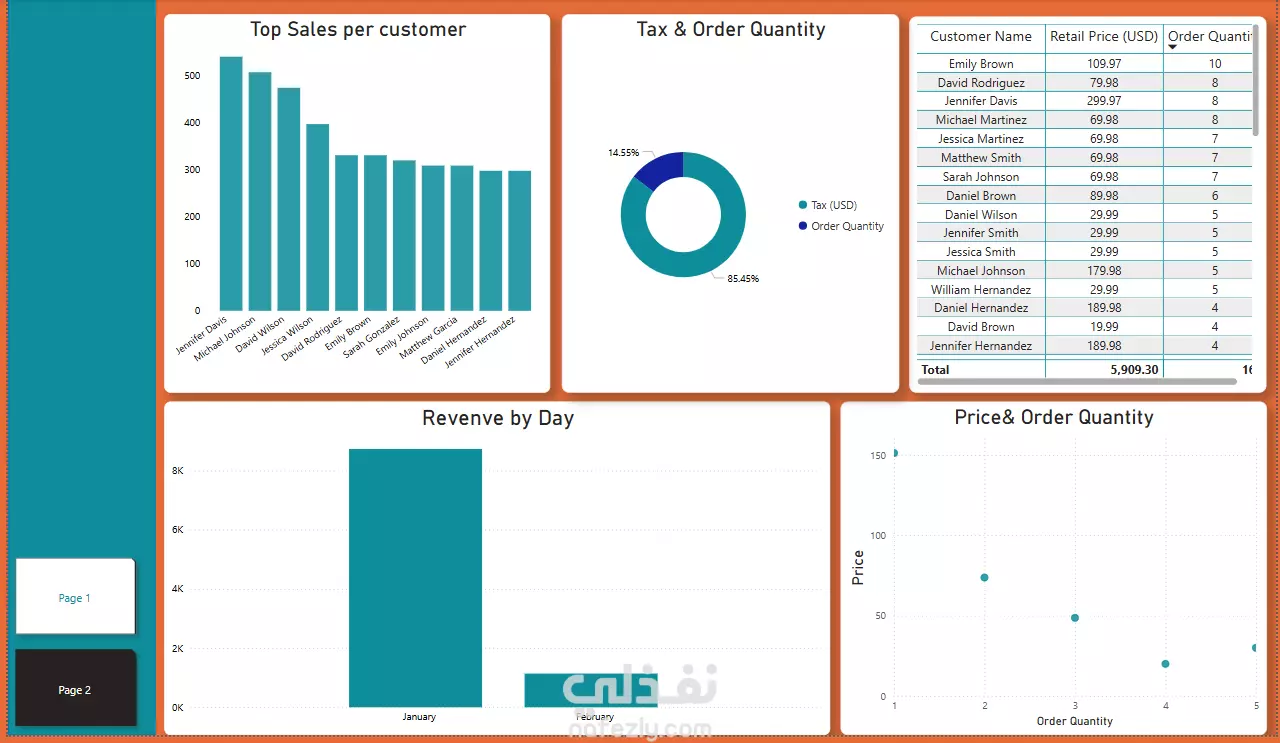Select scatter point at order quantity 3
This screenshot has width=1280, height=743.
tap(1075, 618)
